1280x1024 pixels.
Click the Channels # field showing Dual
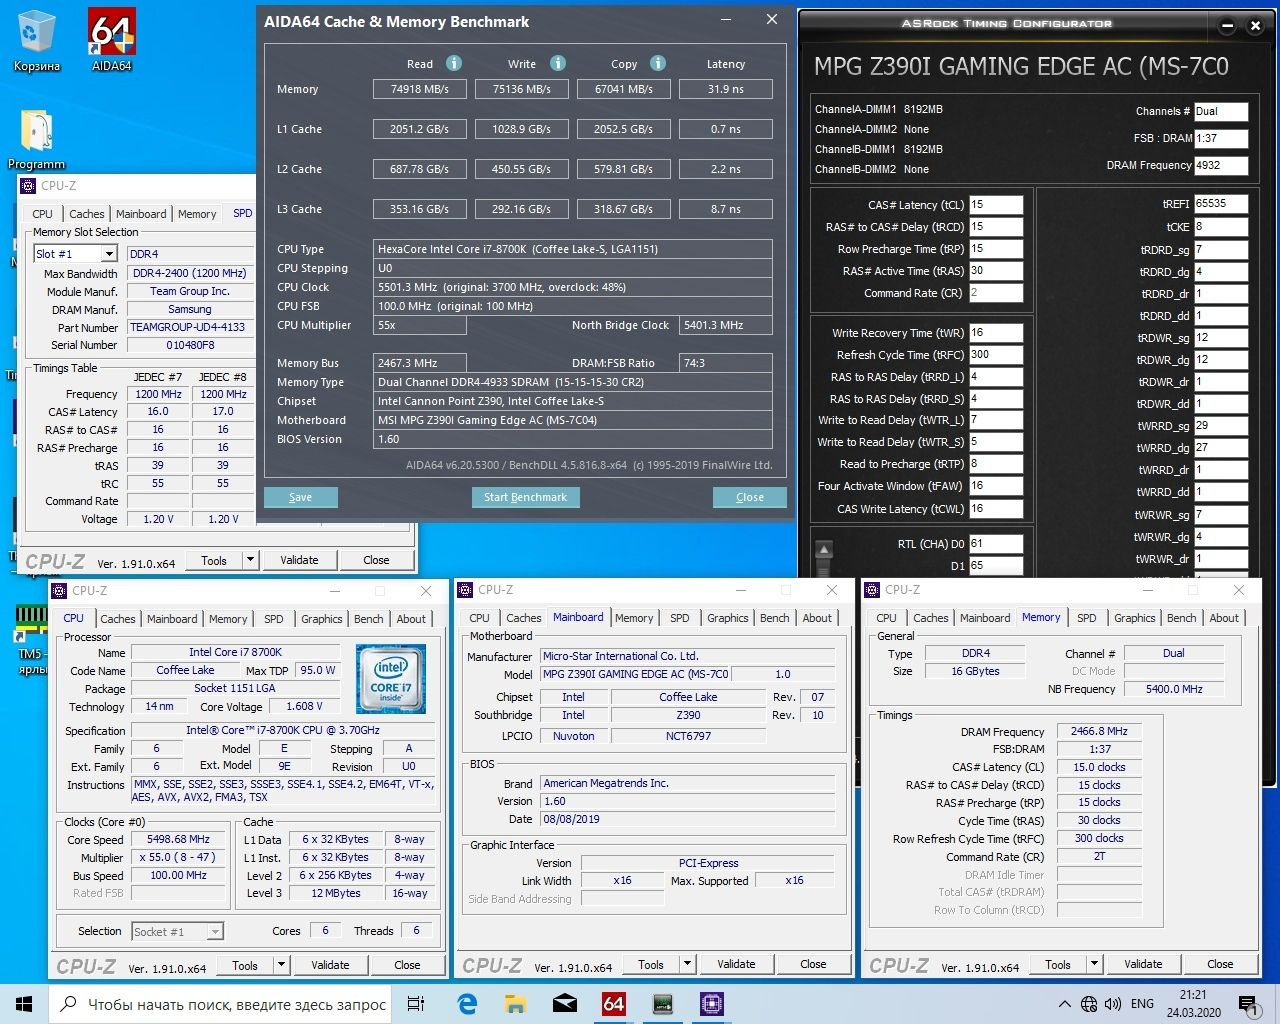[1220, 112]
